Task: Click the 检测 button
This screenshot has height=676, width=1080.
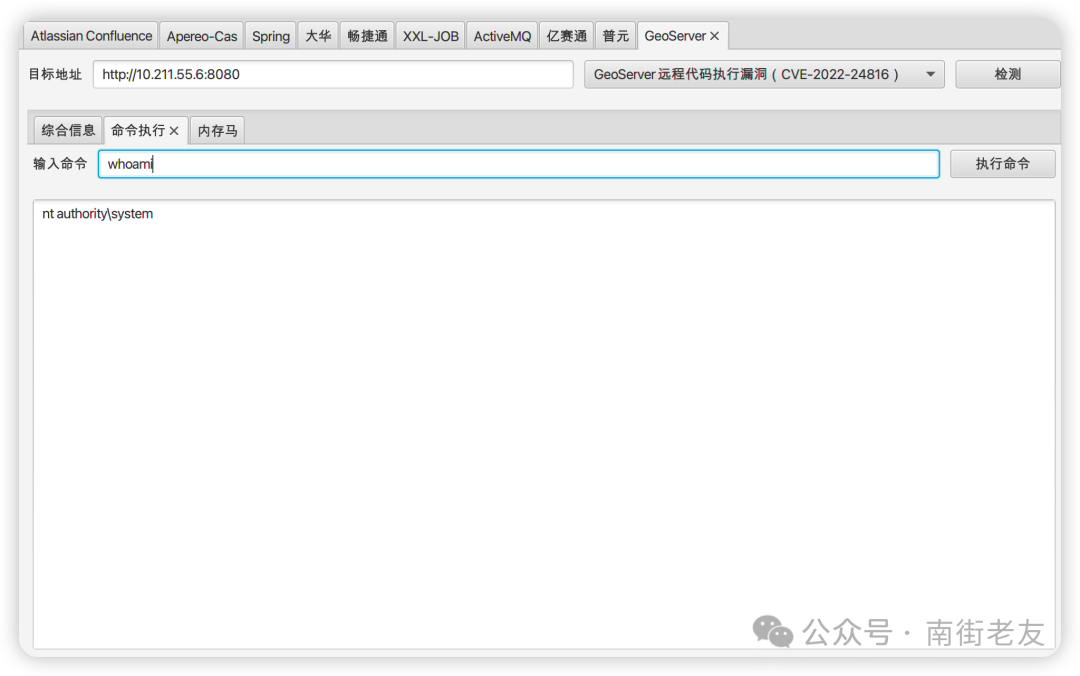Action: click(x=1007, y=74)
